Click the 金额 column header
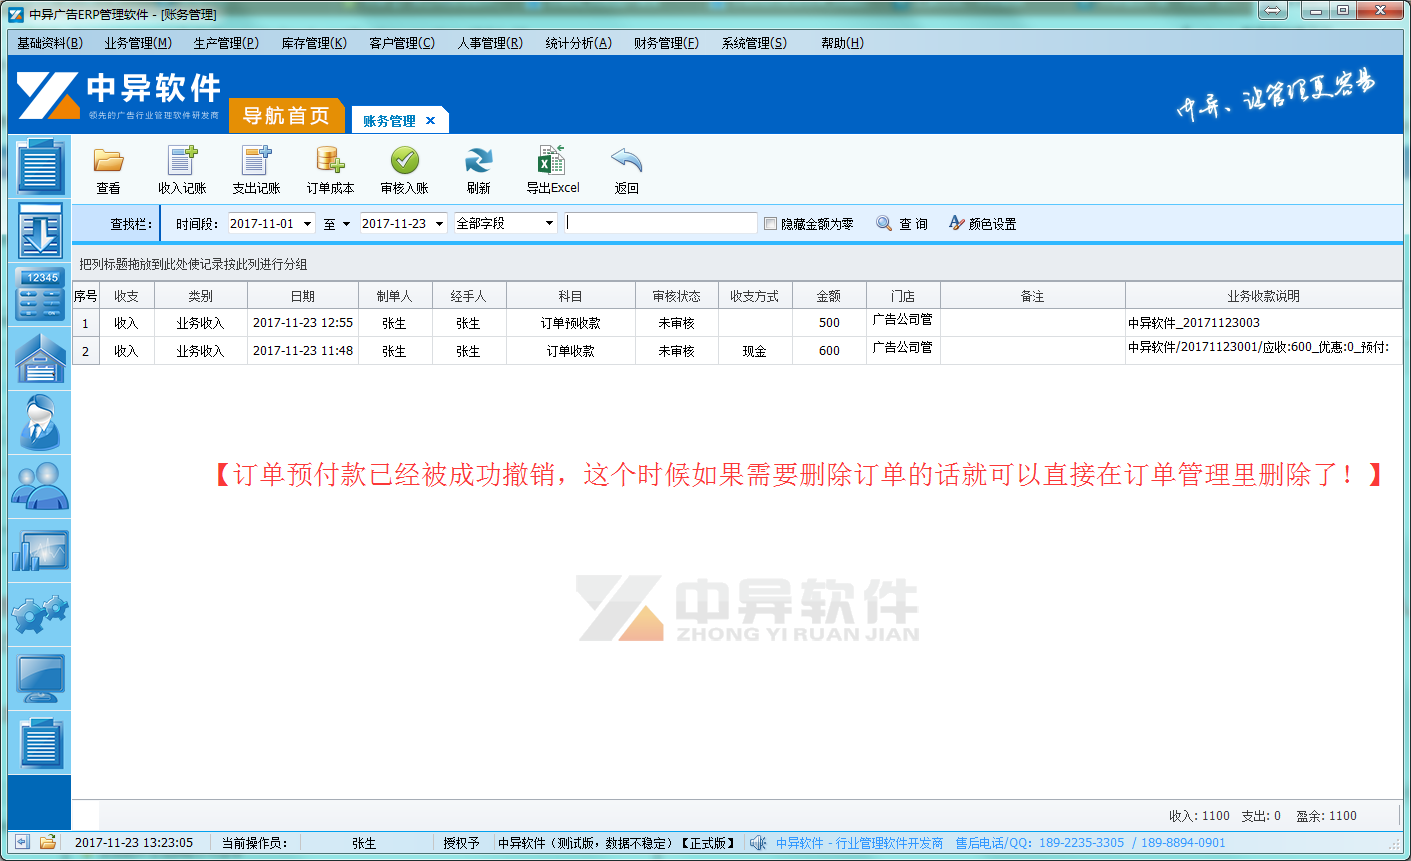The image size is (1411, 861). (829, 296)
